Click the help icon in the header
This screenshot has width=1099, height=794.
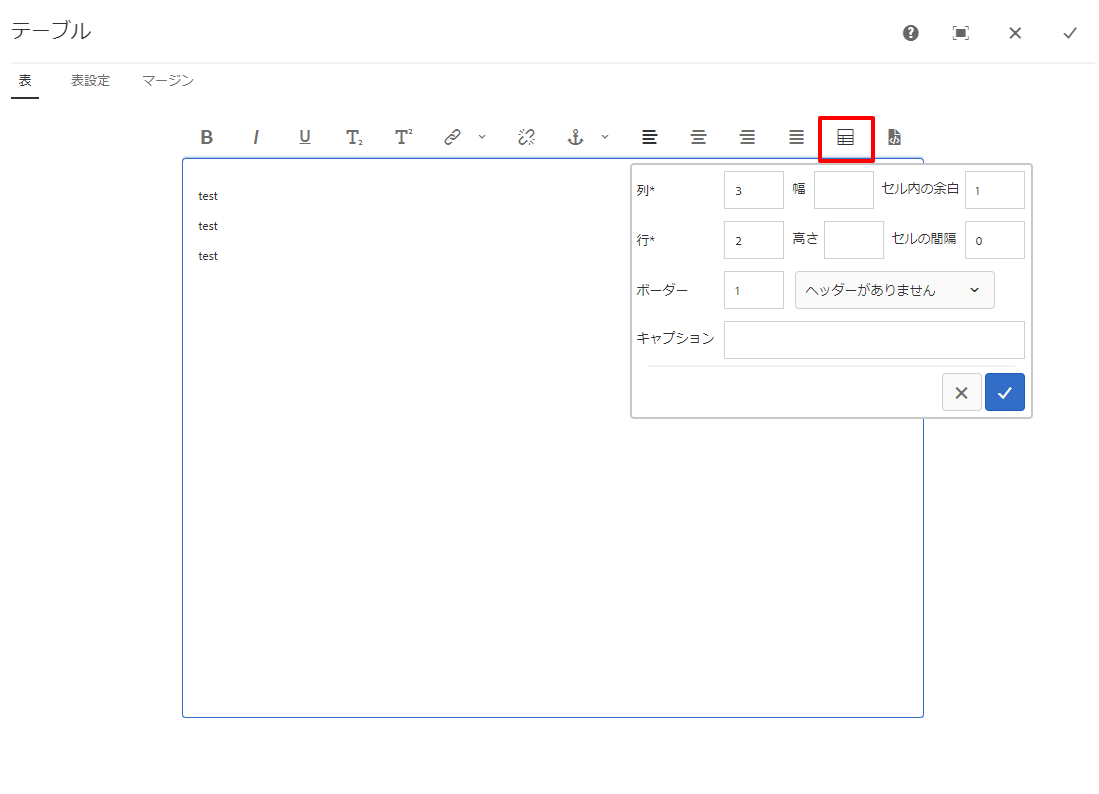909,32
